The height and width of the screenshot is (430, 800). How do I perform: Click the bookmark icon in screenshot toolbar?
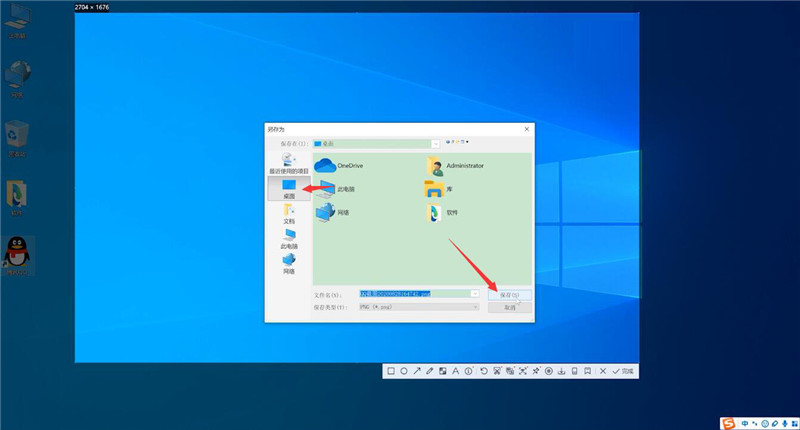588,371
